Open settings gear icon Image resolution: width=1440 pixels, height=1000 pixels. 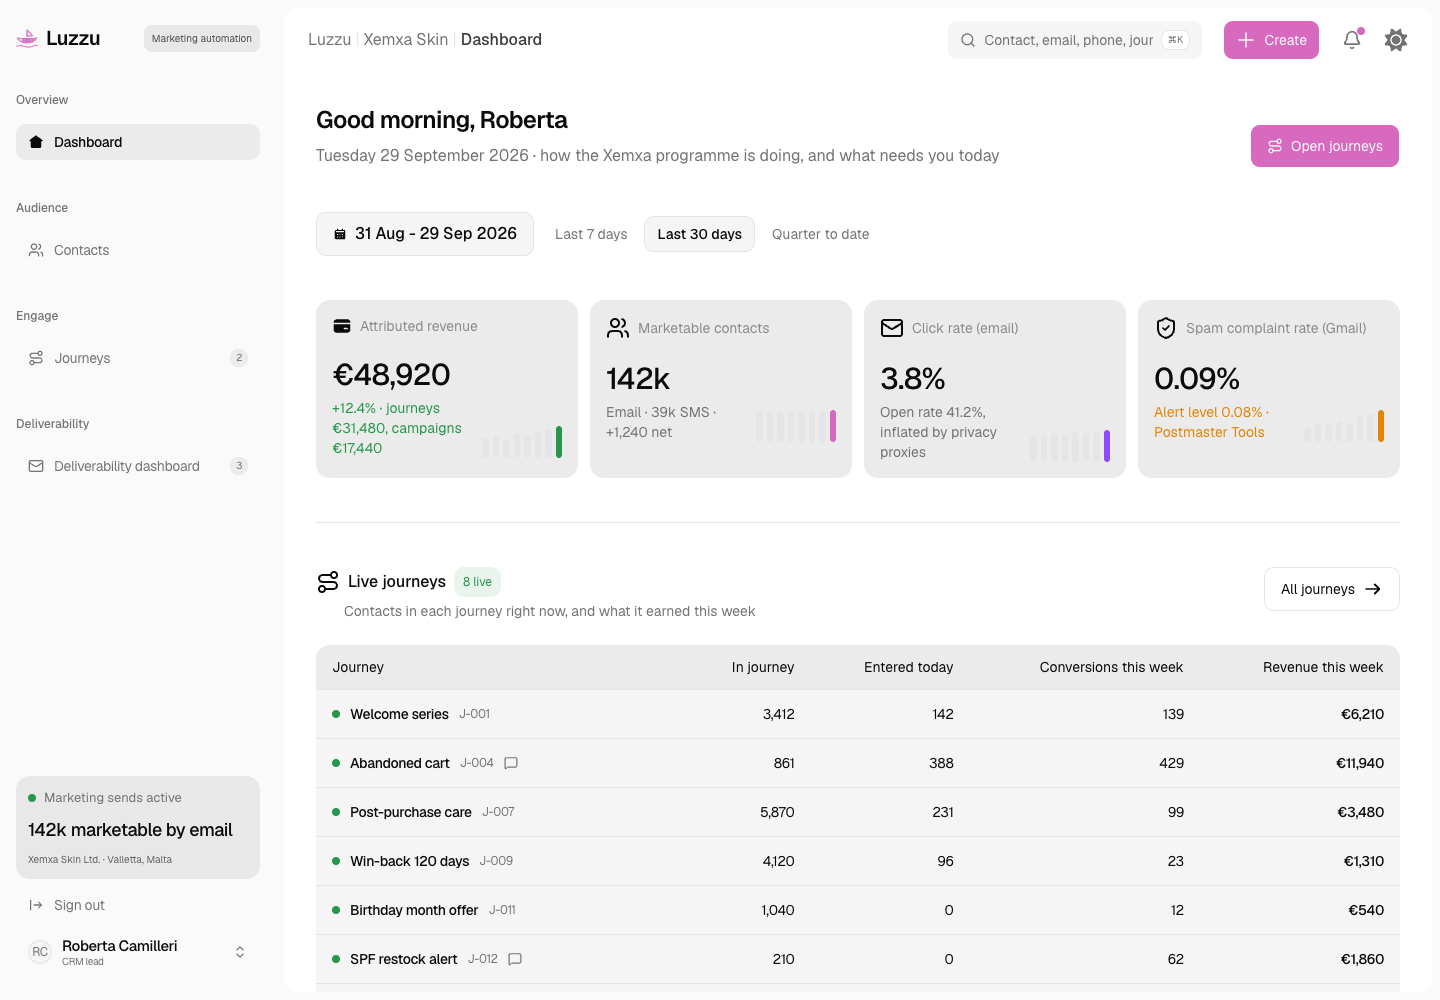coord(1396,40)
